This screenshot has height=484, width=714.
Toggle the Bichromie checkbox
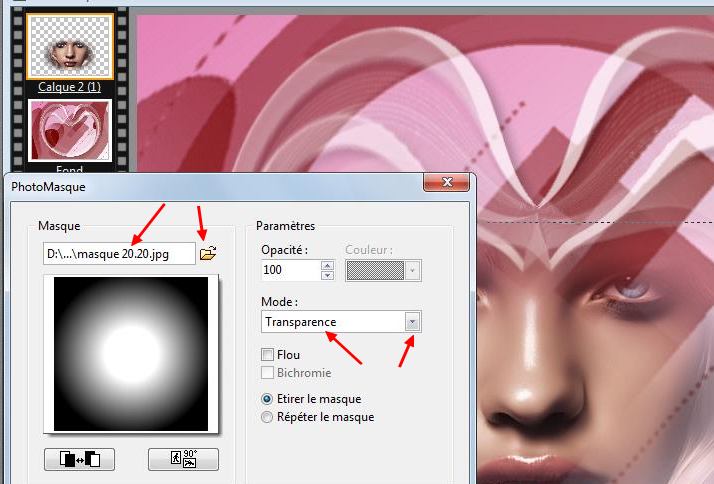(x=267, y=372)
